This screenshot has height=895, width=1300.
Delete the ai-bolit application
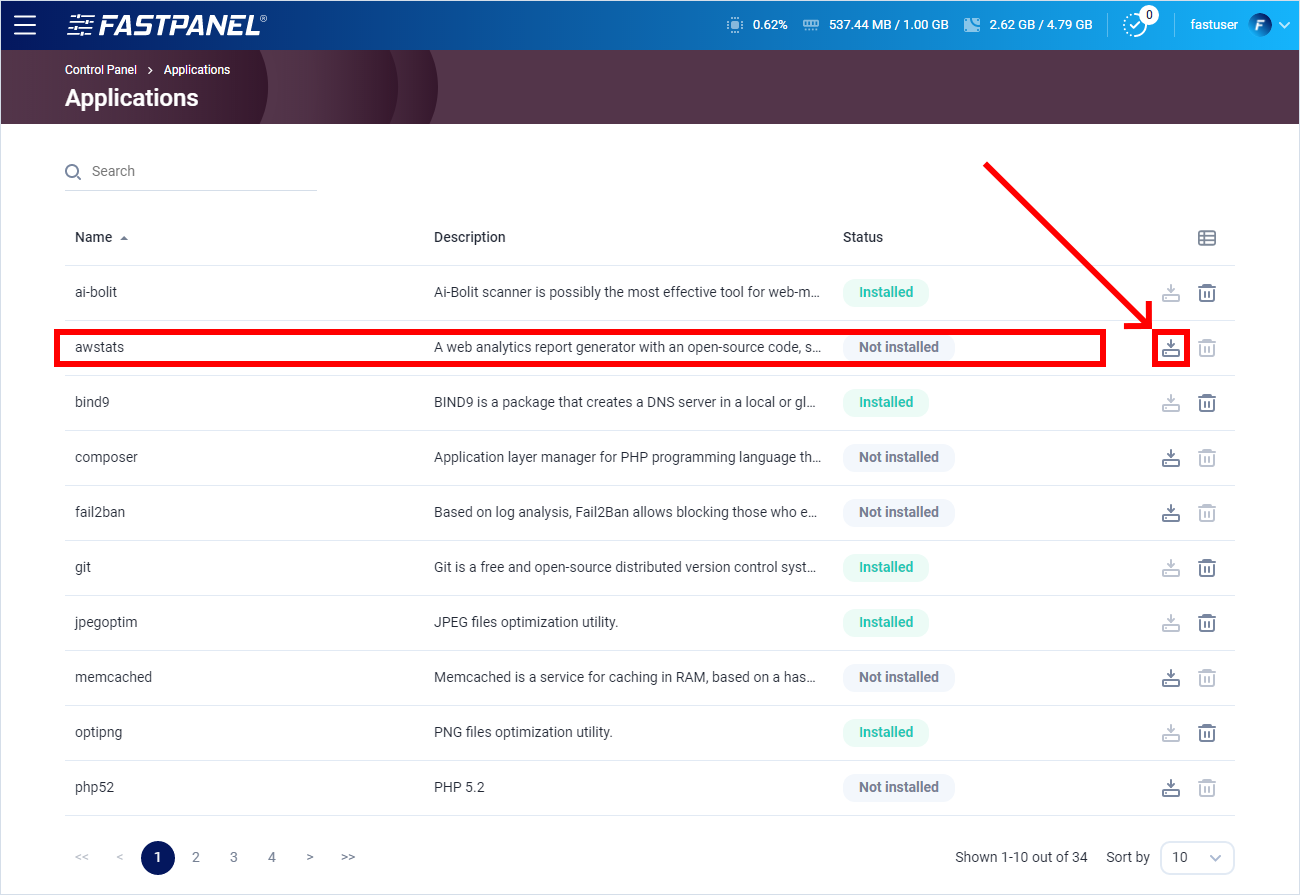[1207, 293]
